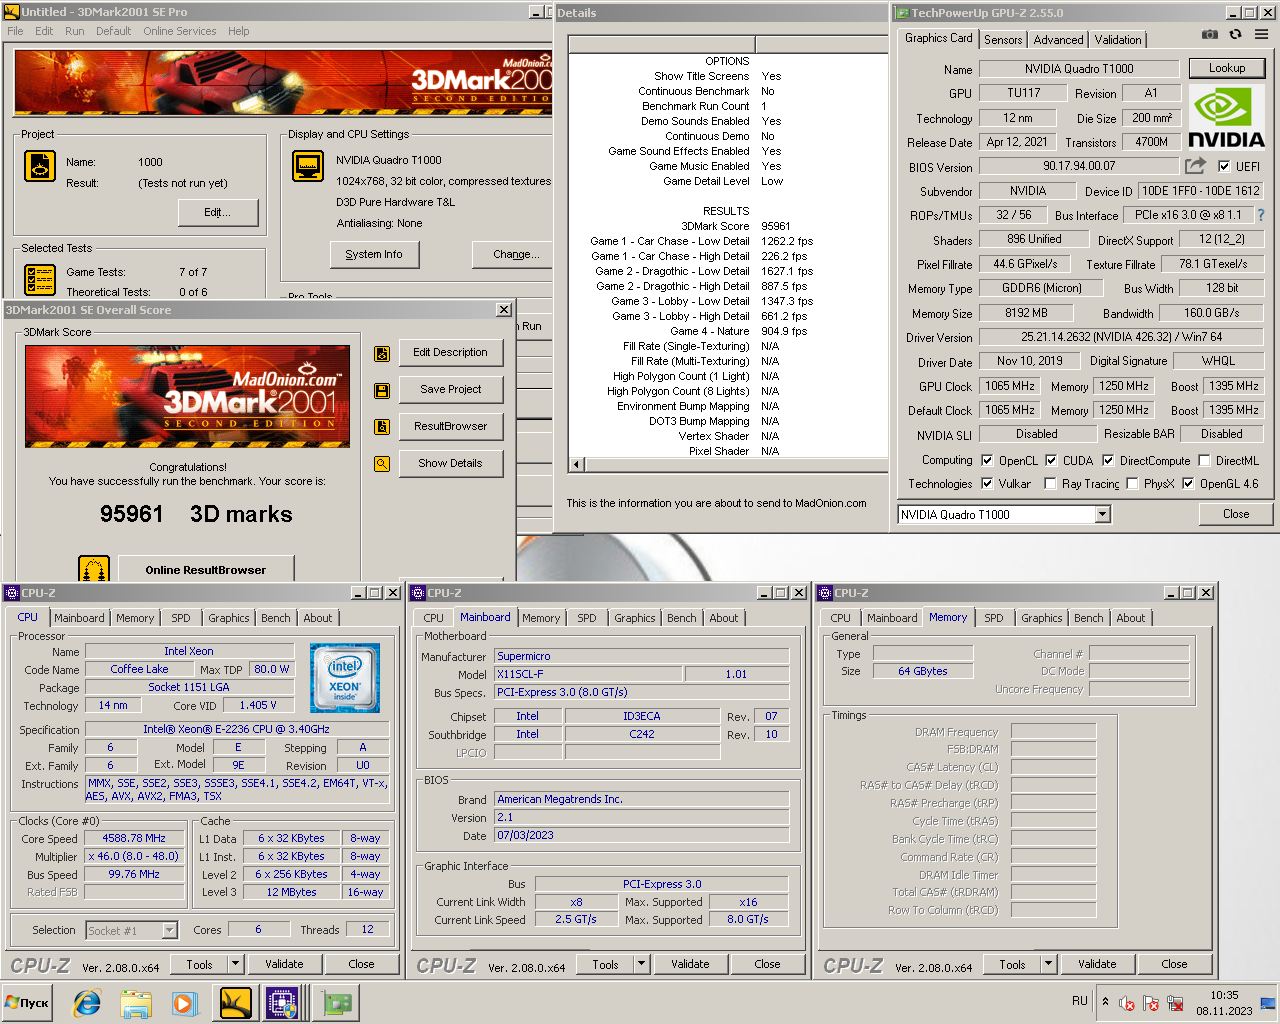Screen dimensions: 1280x1024
Task: Open Windows Media Player taskbar icon
Action: pyautogui.click(x=183, y=1003)
